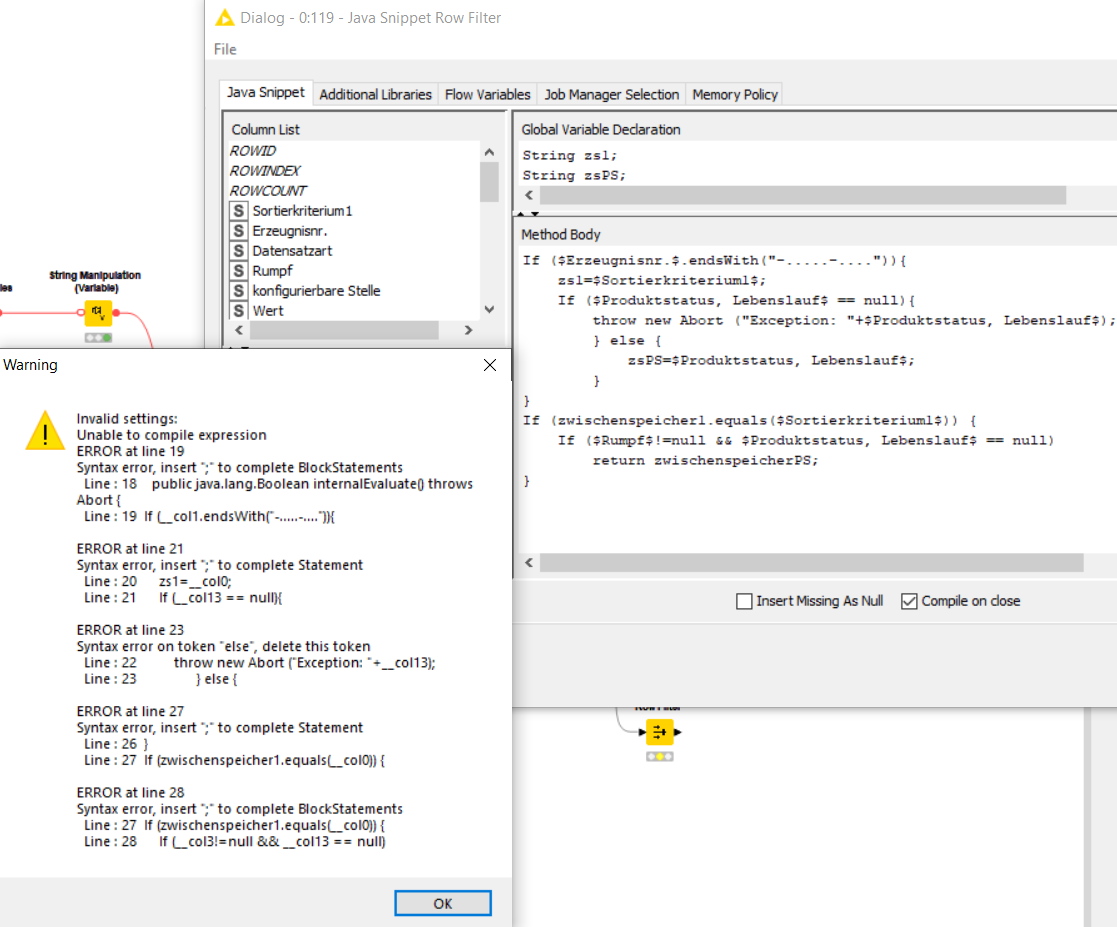Click the Erzeugnisnr. column type icon

239,231
